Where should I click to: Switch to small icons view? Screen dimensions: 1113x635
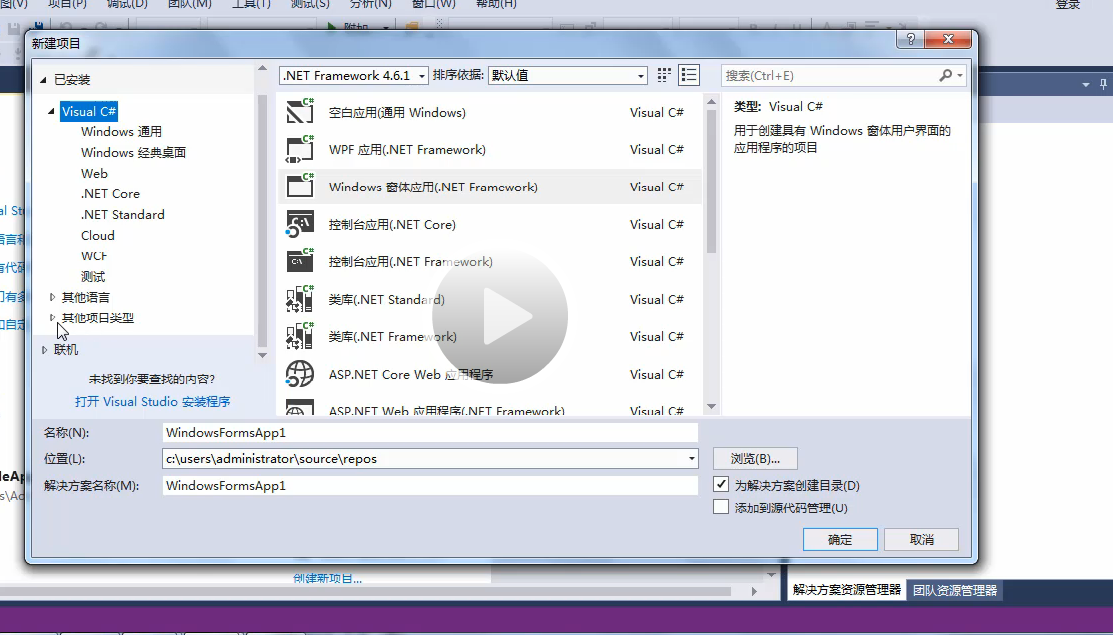[664, 75]
